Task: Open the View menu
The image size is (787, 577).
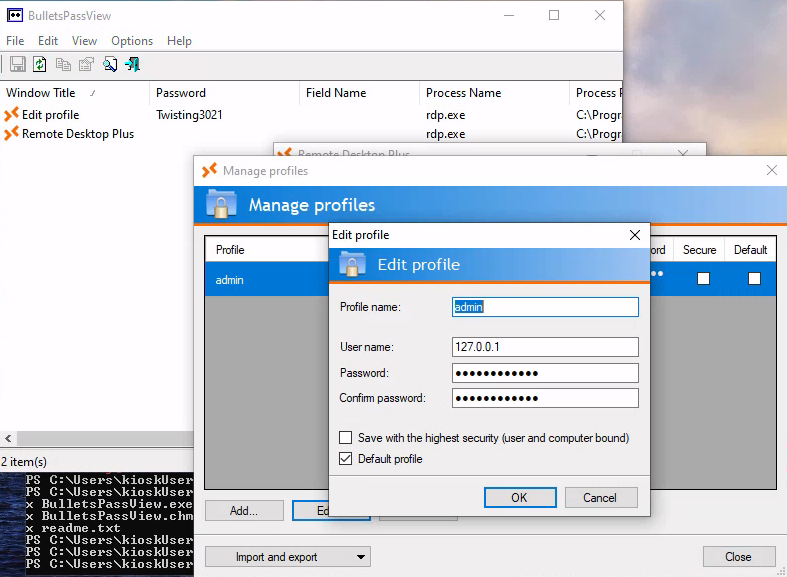Action: pyautogui.click(x=84, y=41)
